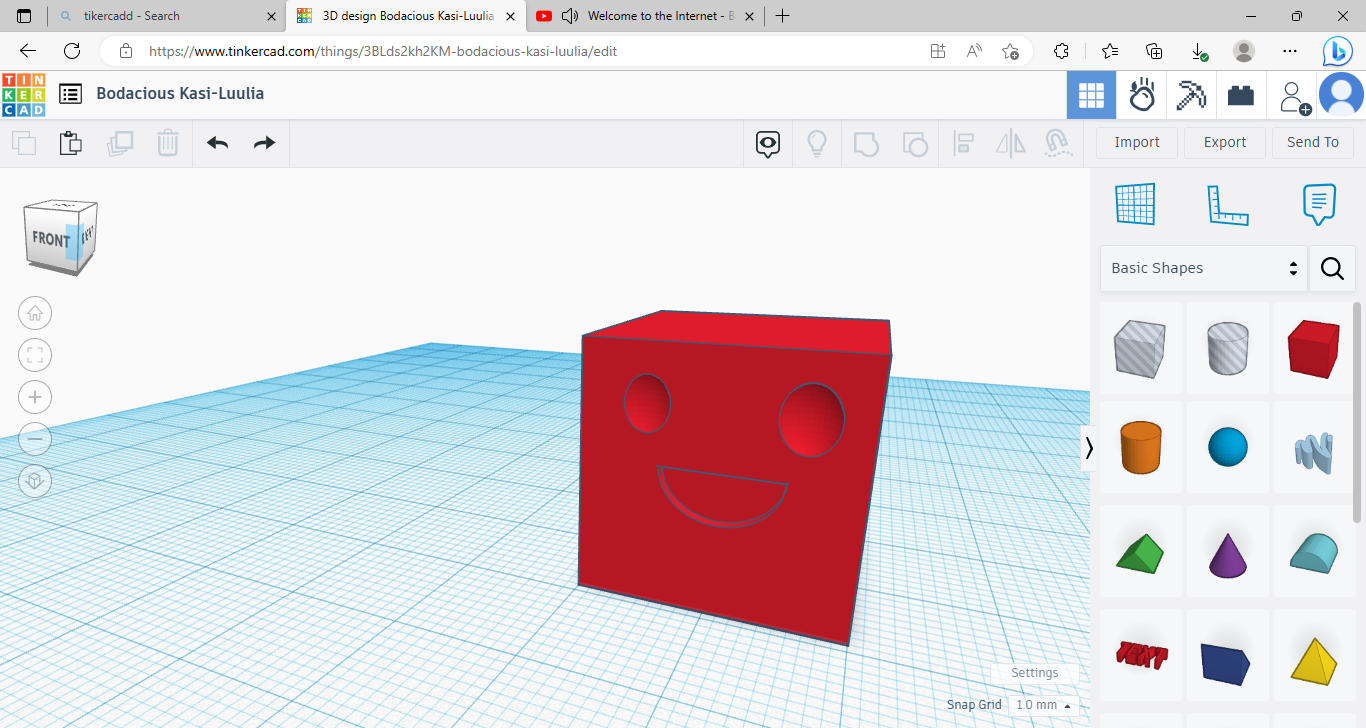Toggle orthographic/perspective view cube icon

click(x=35, y=481)
